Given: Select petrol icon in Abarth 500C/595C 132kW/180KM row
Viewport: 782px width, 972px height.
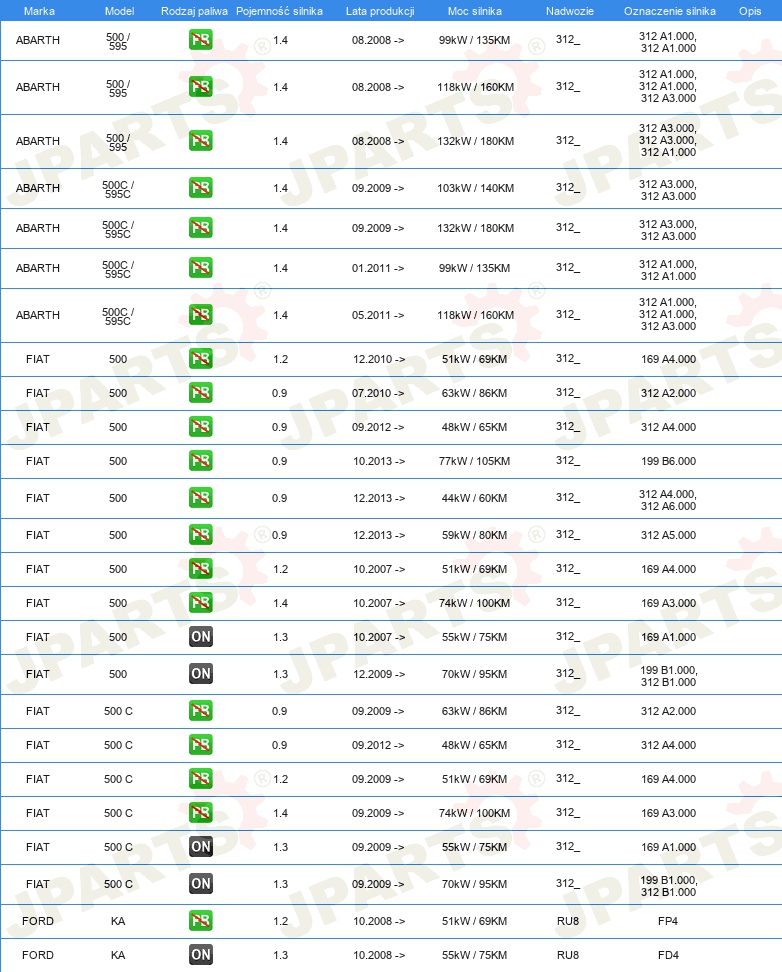Looking at the screenshot, I should [200, 228].
